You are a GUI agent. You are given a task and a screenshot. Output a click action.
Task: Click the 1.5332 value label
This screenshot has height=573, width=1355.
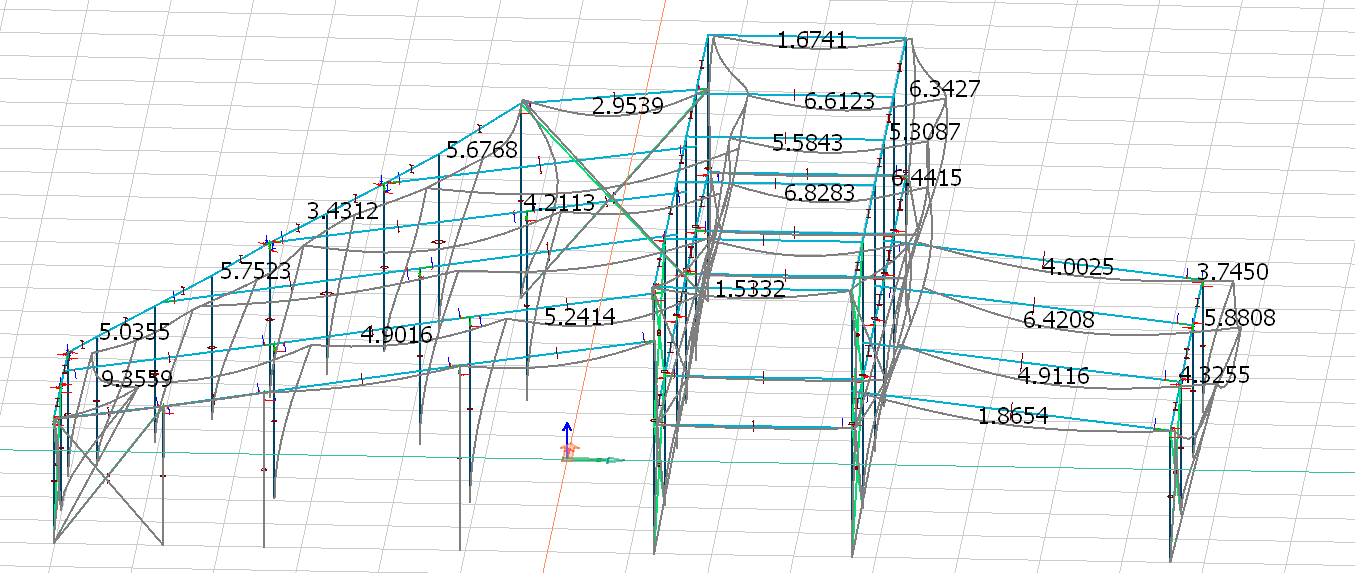pyautogui.click(x=750, y=289)
